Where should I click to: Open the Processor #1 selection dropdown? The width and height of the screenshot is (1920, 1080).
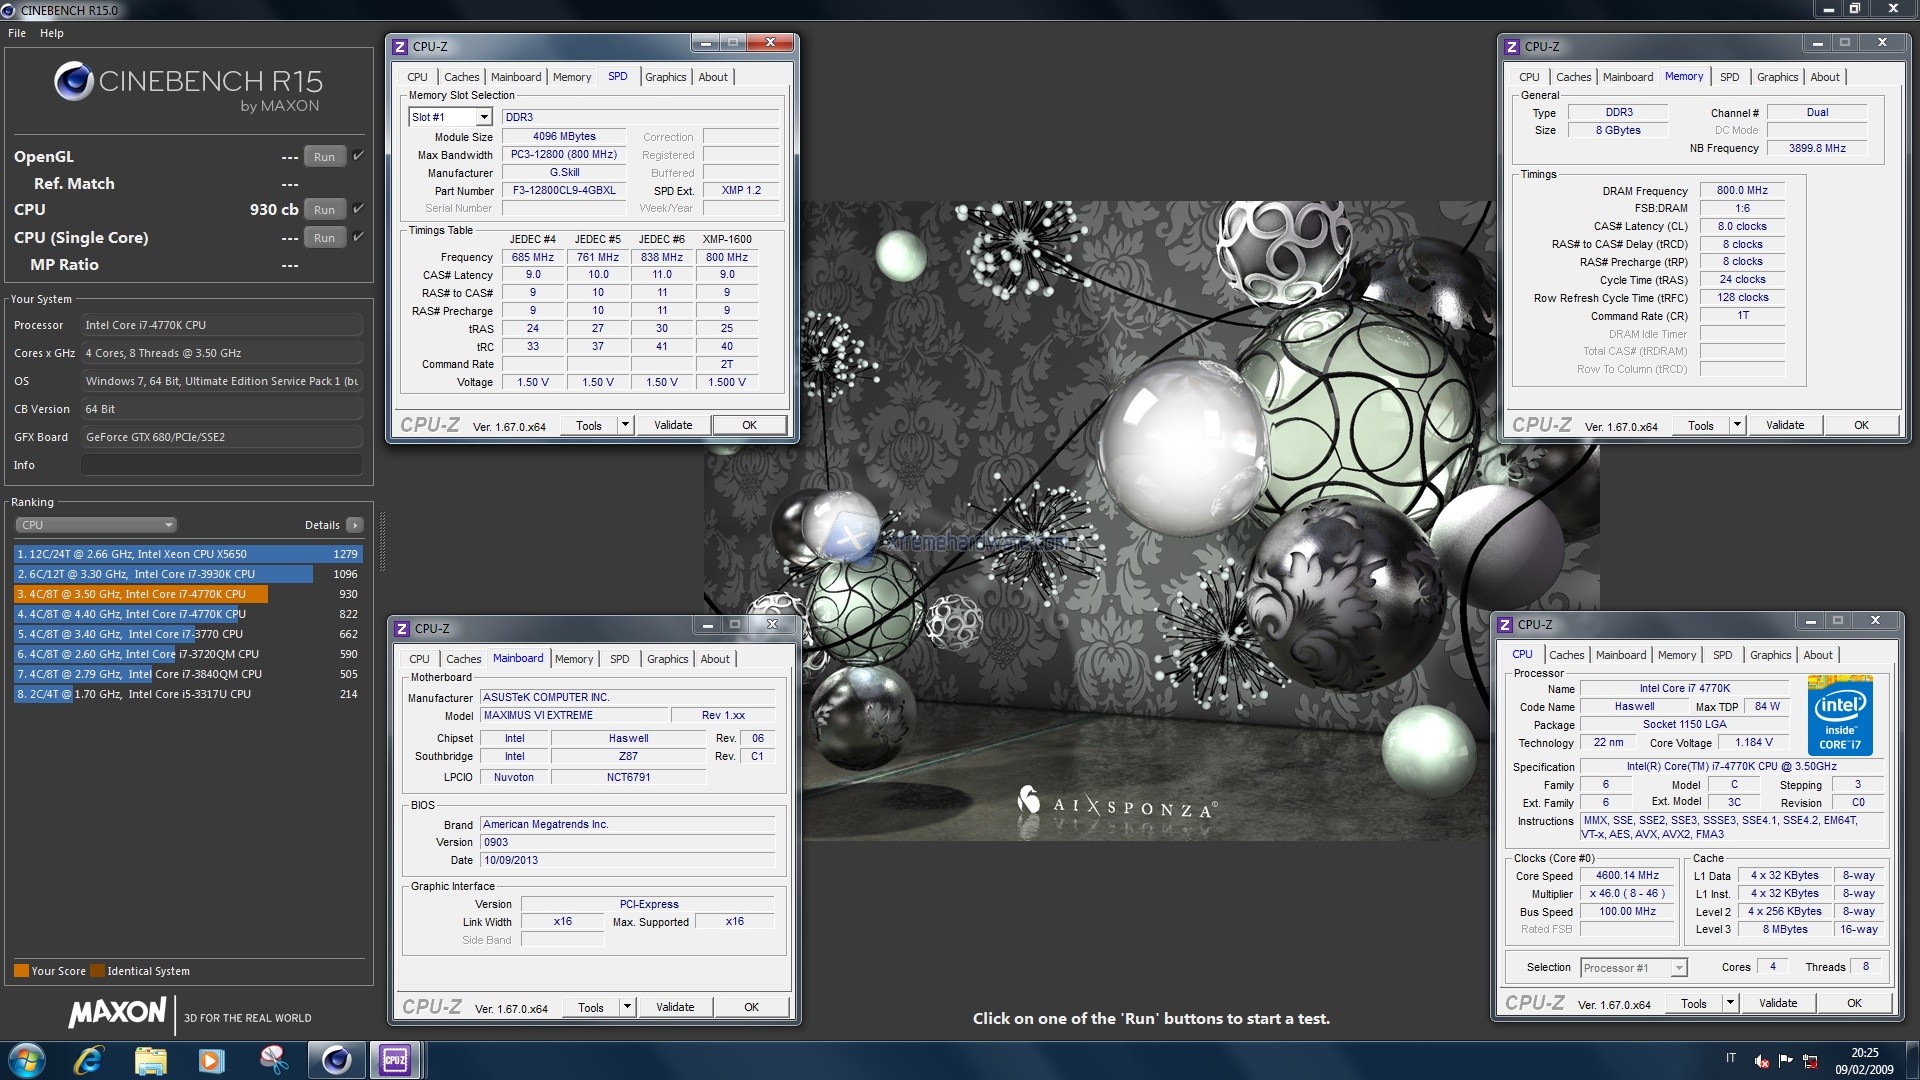(1679, 968)
